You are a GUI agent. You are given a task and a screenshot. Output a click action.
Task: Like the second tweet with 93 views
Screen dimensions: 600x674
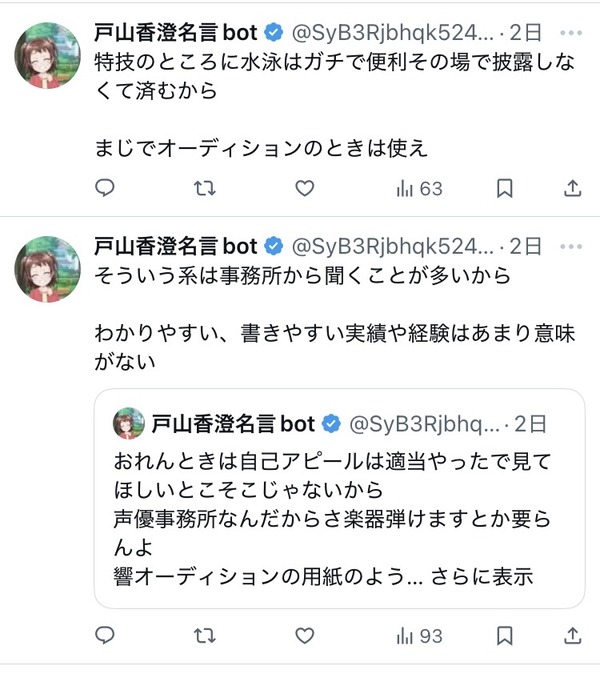(x=305, y=635)
